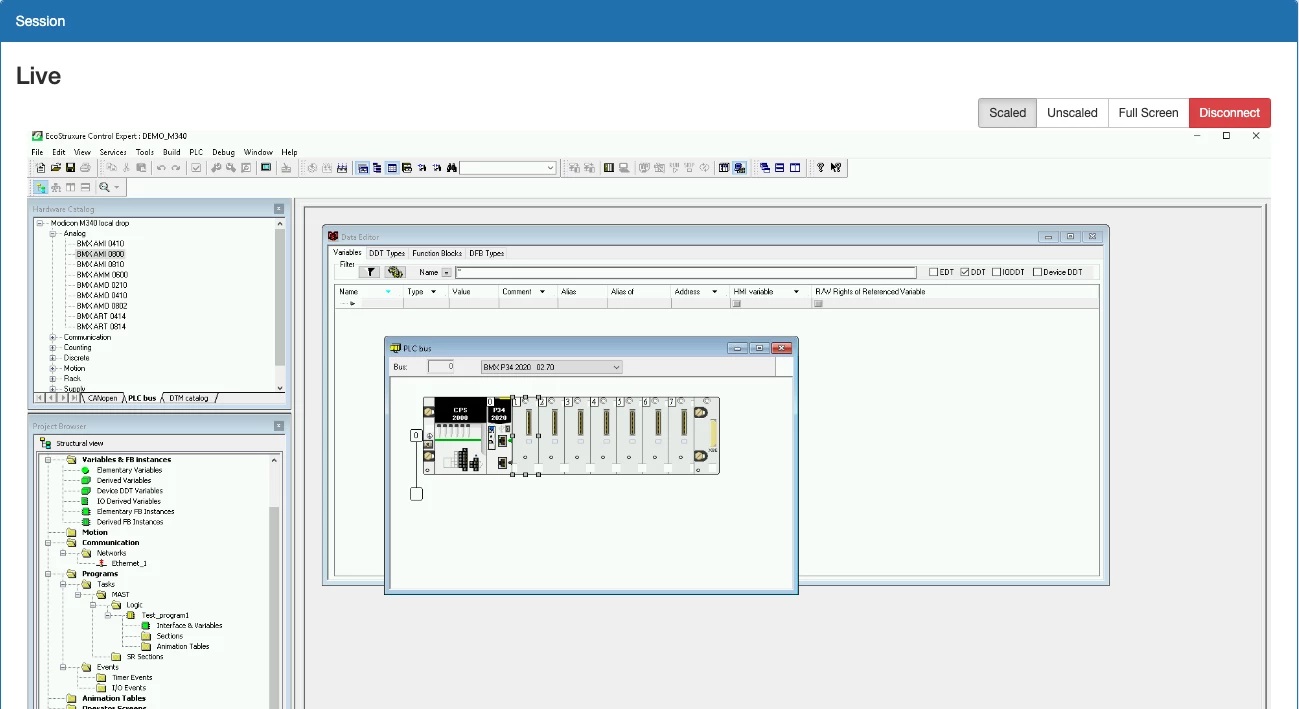Click the Open project folder icon

pyautogui.click(x=56, y=168)
